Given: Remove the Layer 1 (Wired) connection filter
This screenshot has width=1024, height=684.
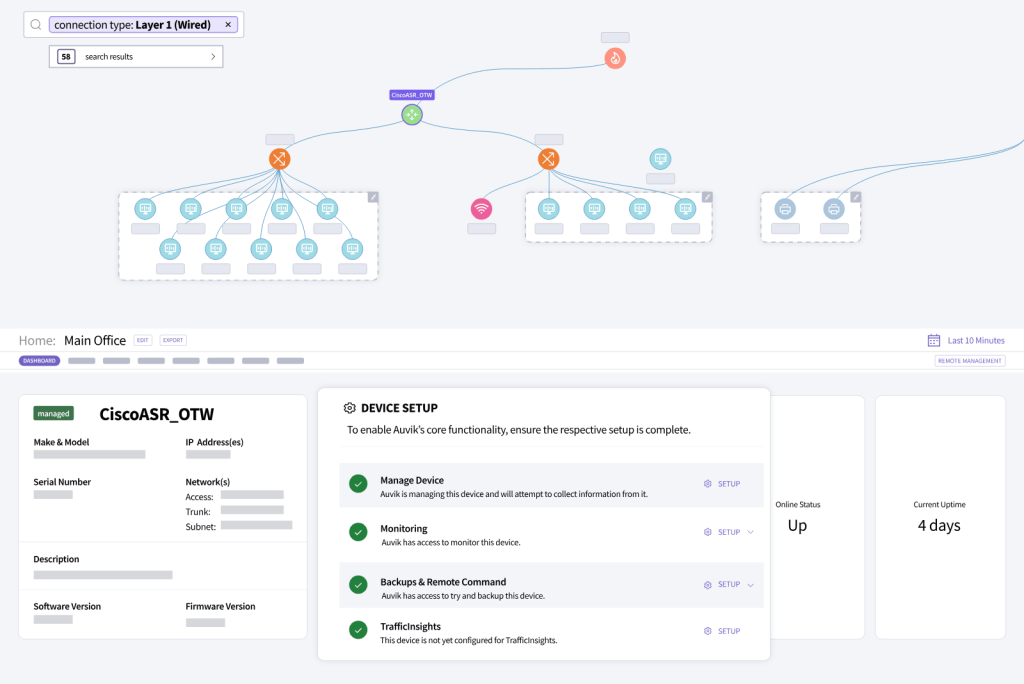Looking at the screenshot, I should click(228, 25).
